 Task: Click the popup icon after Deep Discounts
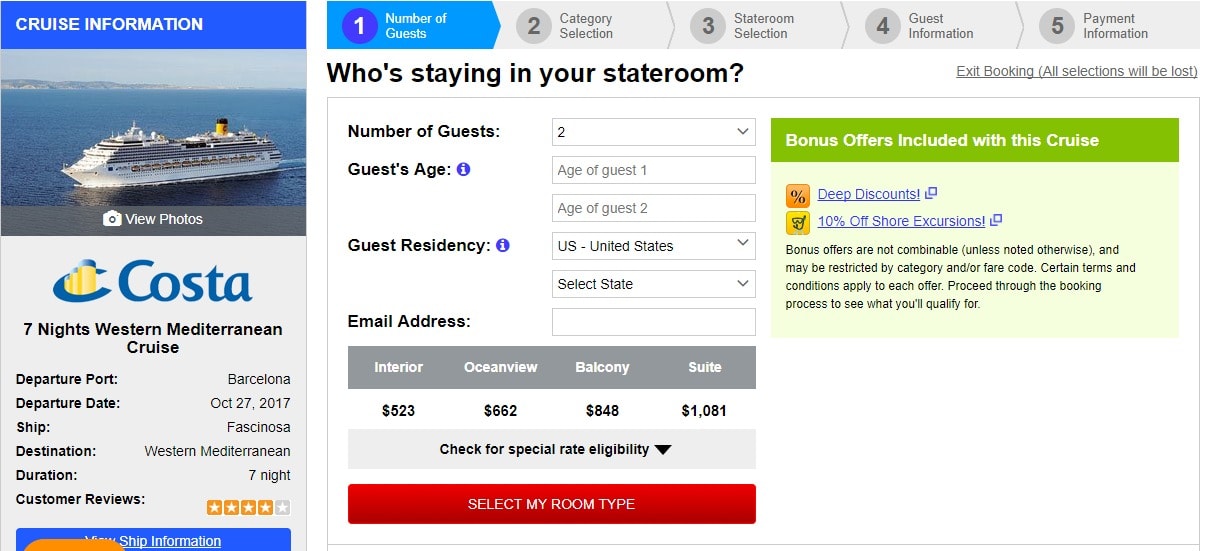931,193
